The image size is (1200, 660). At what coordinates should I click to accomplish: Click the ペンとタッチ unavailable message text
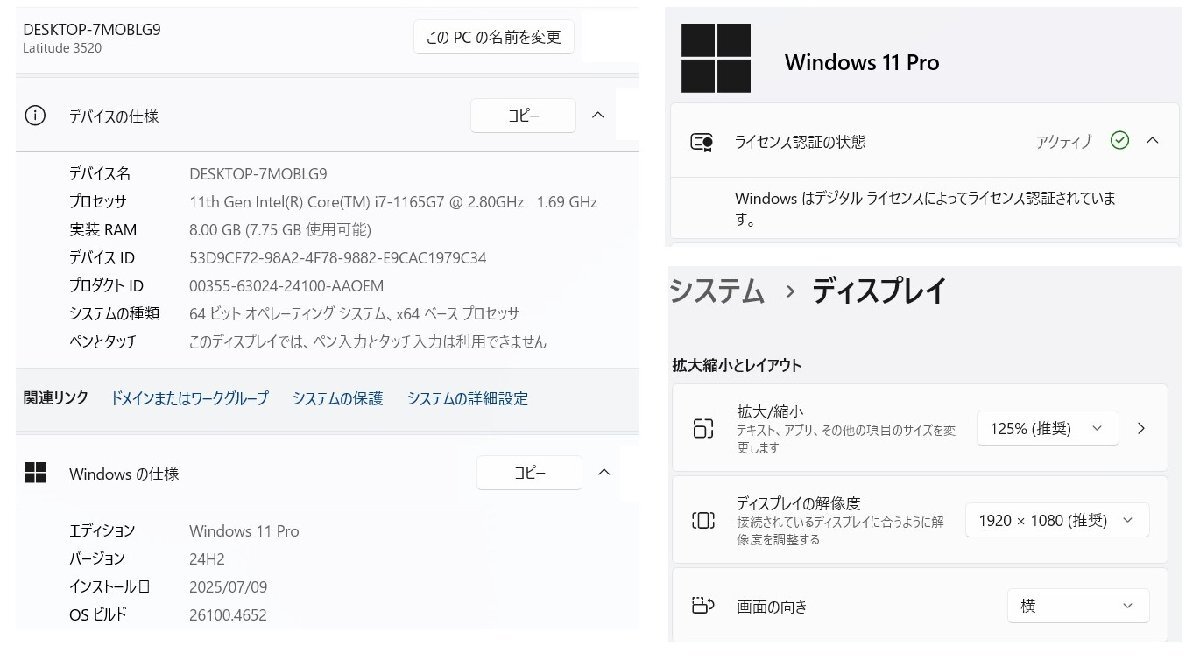(x=368, y=341)
